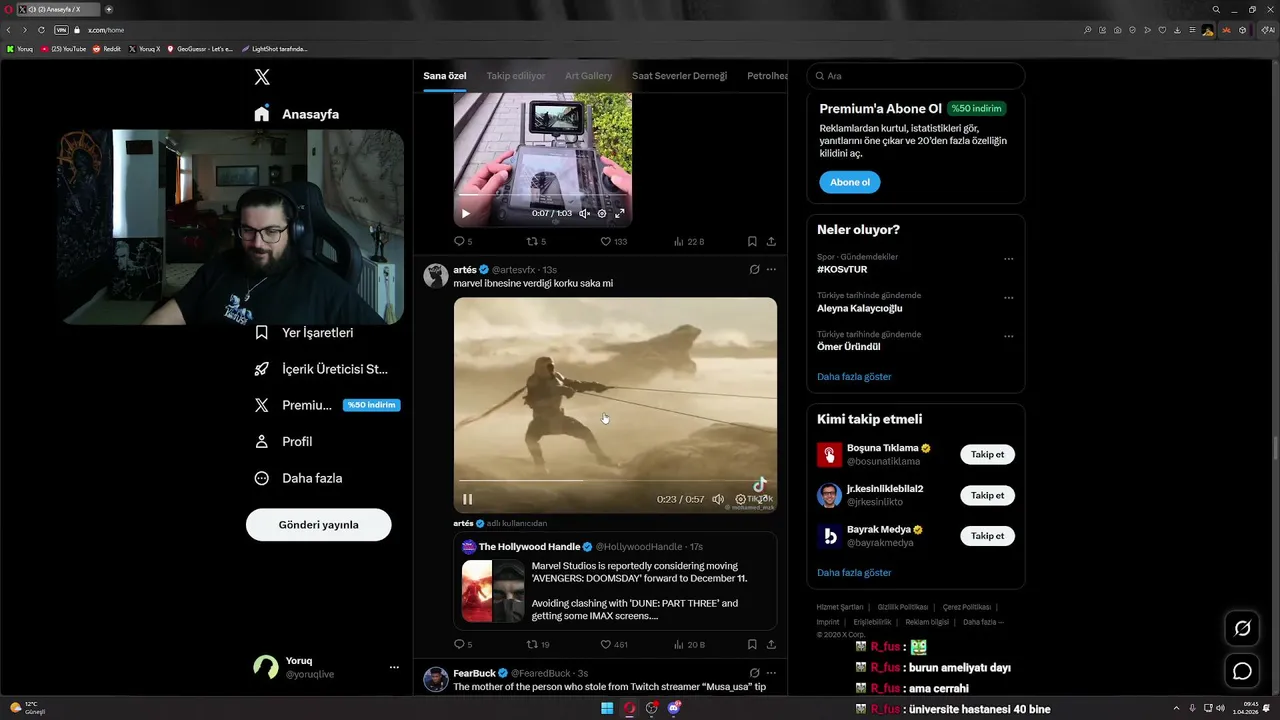The height and width of the screenshot is (720, 1280).
Task: Switch to the Sana özel tab
Action: pos(445,76)
